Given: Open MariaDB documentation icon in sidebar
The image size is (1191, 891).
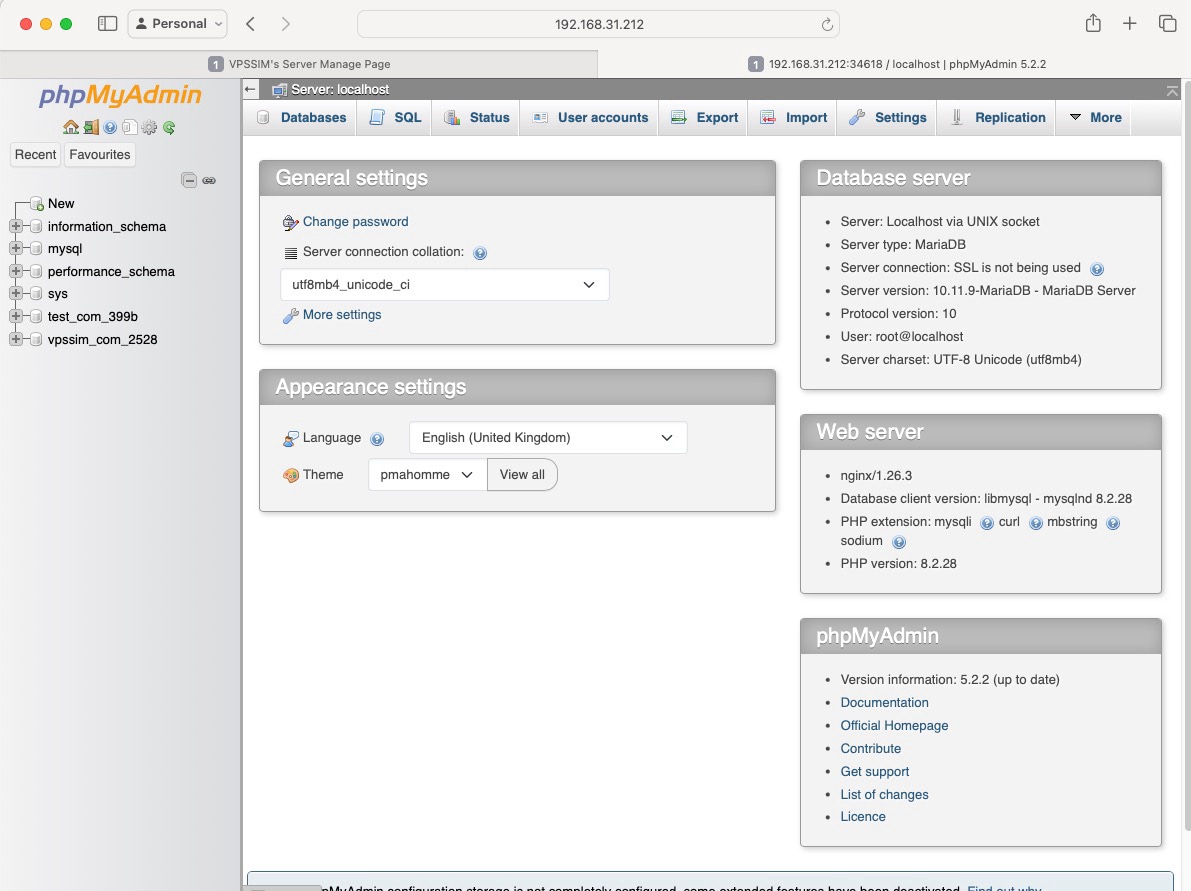Looking at the screenshot, I should pos(129,127).
